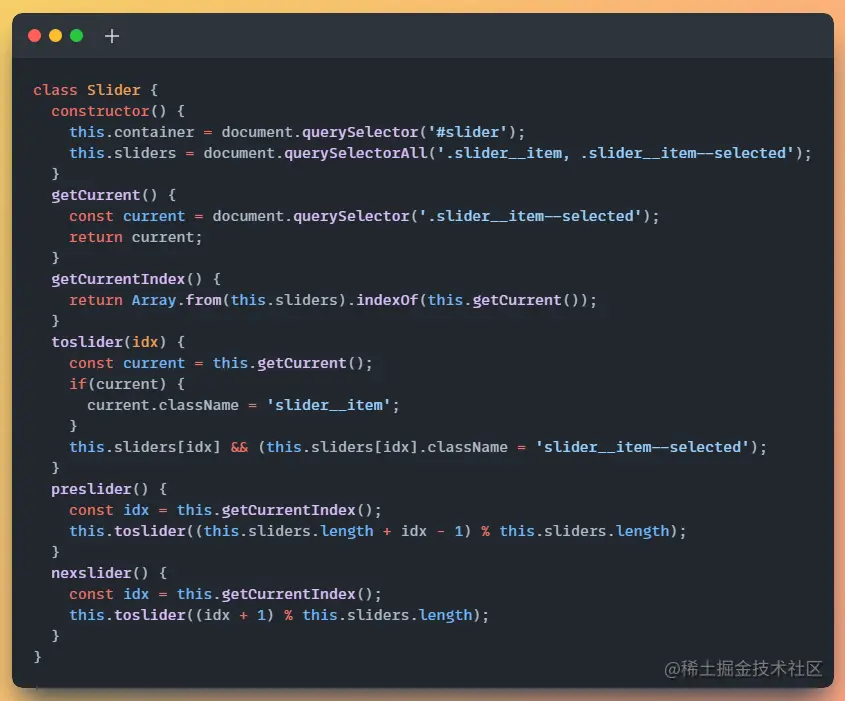Select the '#slider' selector string
Image resolution: width=845 pixels, height=701 pixels.
point(467,132)
